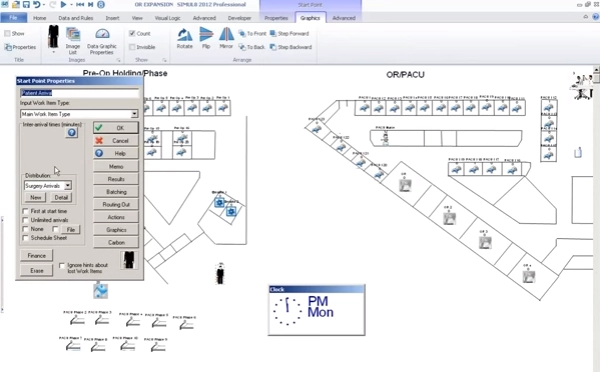Open the Visual Logic tab

click(168, 18)
